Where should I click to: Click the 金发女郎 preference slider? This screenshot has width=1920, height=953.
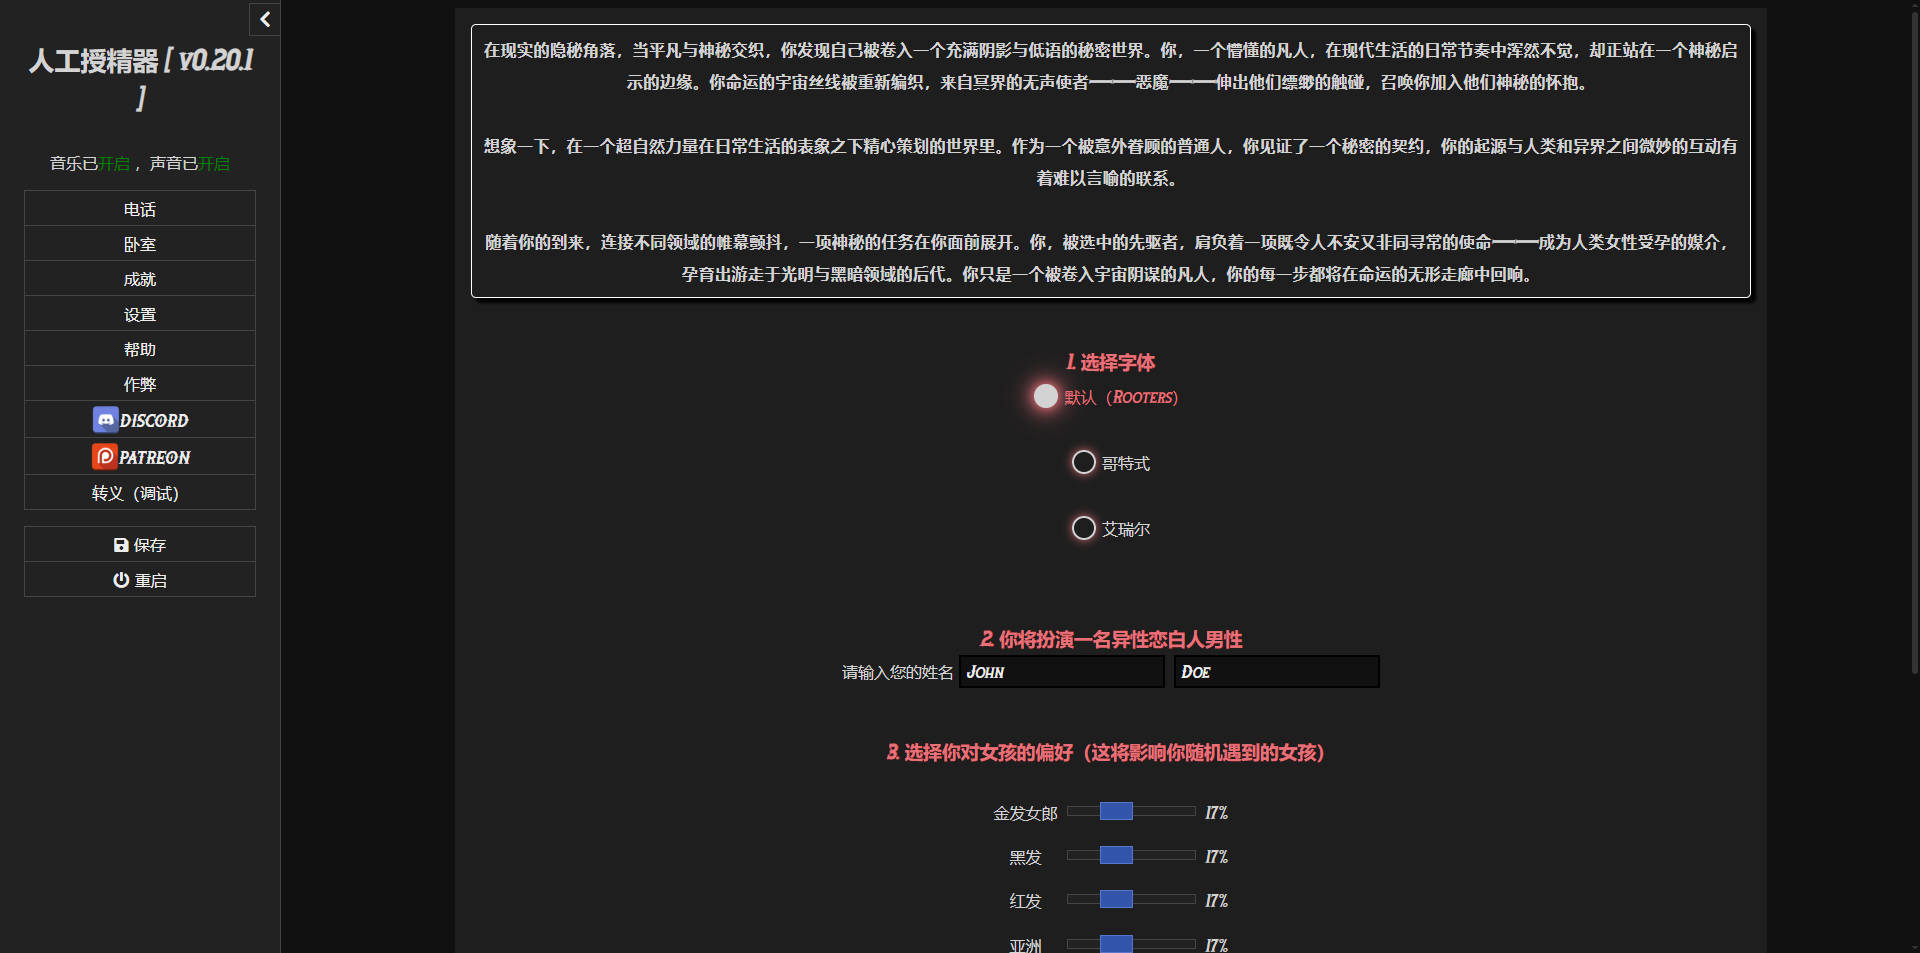pyautogui.click(x=1130, y=812)
